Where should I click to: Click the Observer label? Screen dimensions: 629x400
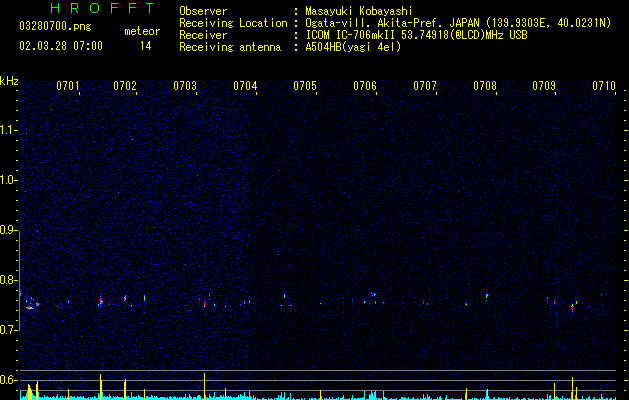click(203, 11)
